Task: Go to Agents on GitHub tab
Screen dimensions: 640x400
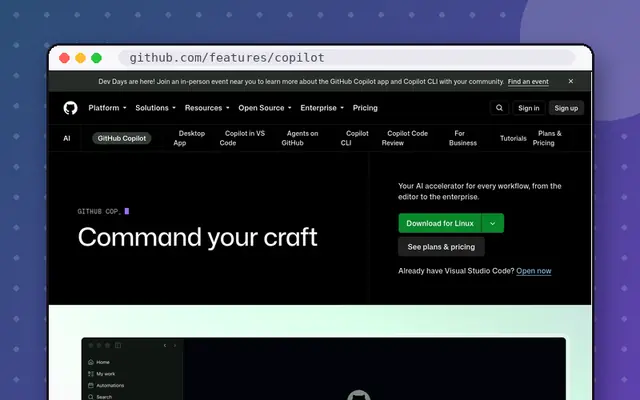Action: click(x=300, y=138)
